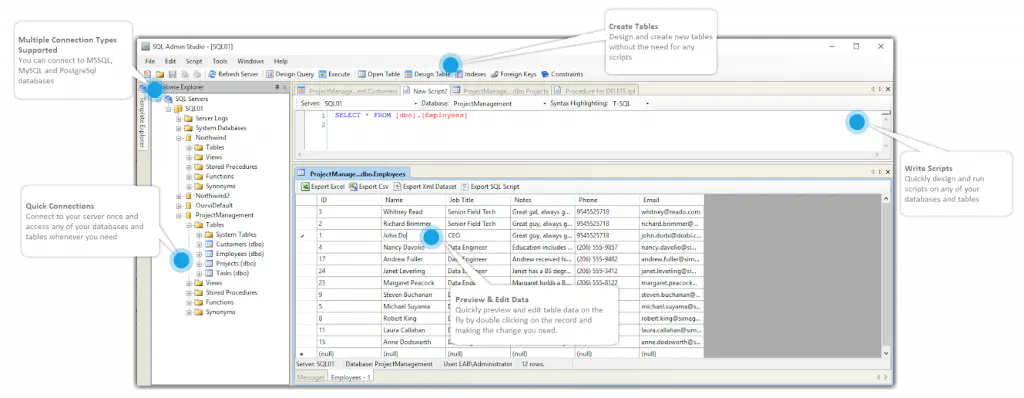The height and width of the screenshot is (398, 1024).
Task: Close the active script editor tab
Action: [x=888, y=90]
